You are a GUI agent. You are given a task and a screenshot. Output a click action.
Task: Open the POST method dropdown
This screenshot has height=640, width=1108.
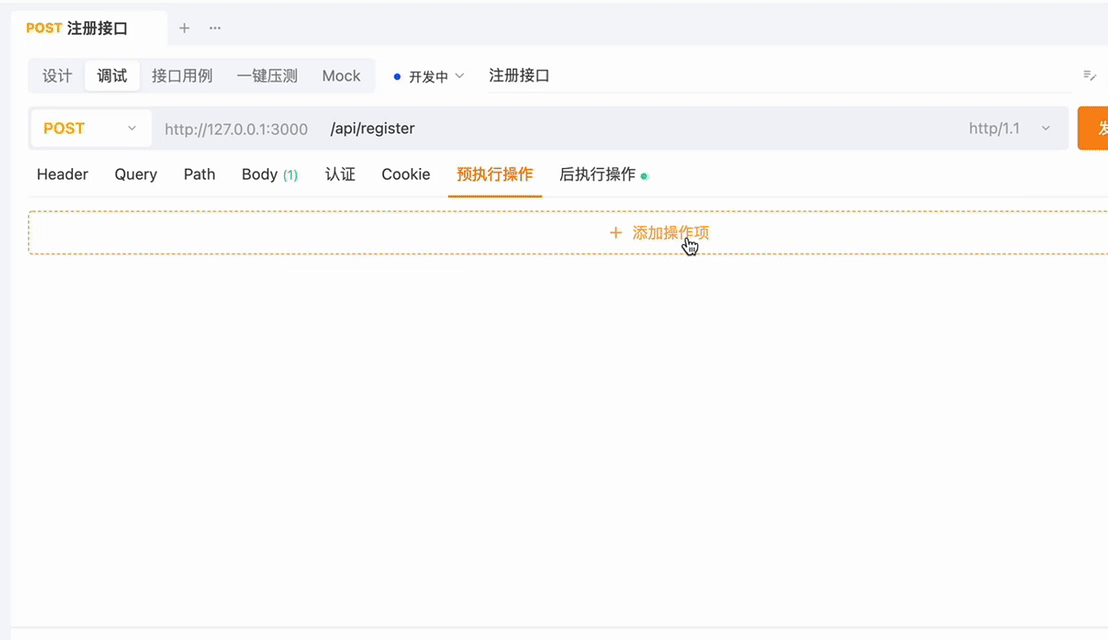pyautogui.click(x=131, y=128)
